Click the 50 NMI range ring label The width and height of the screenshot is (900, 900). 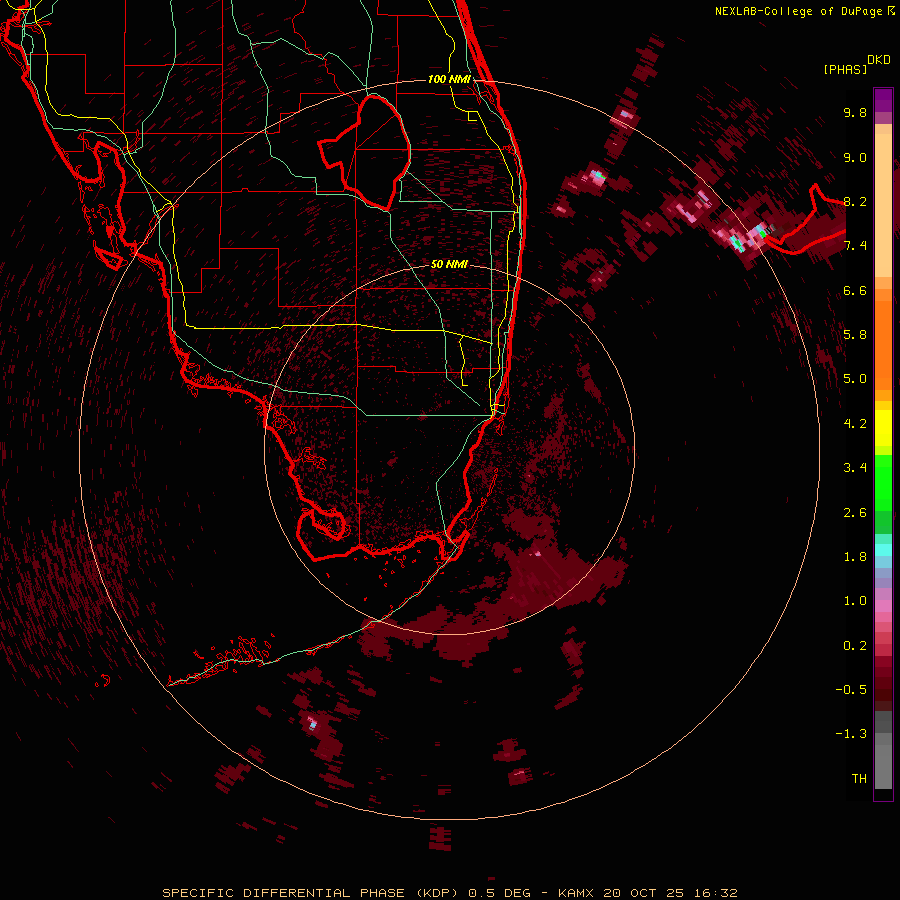[449, 264]
